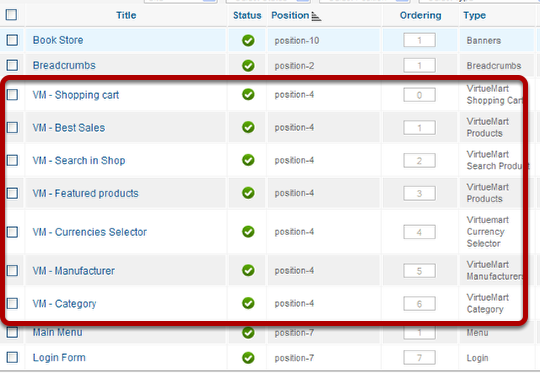Tick the VM - Featured products checkbox

pos(12,193)
